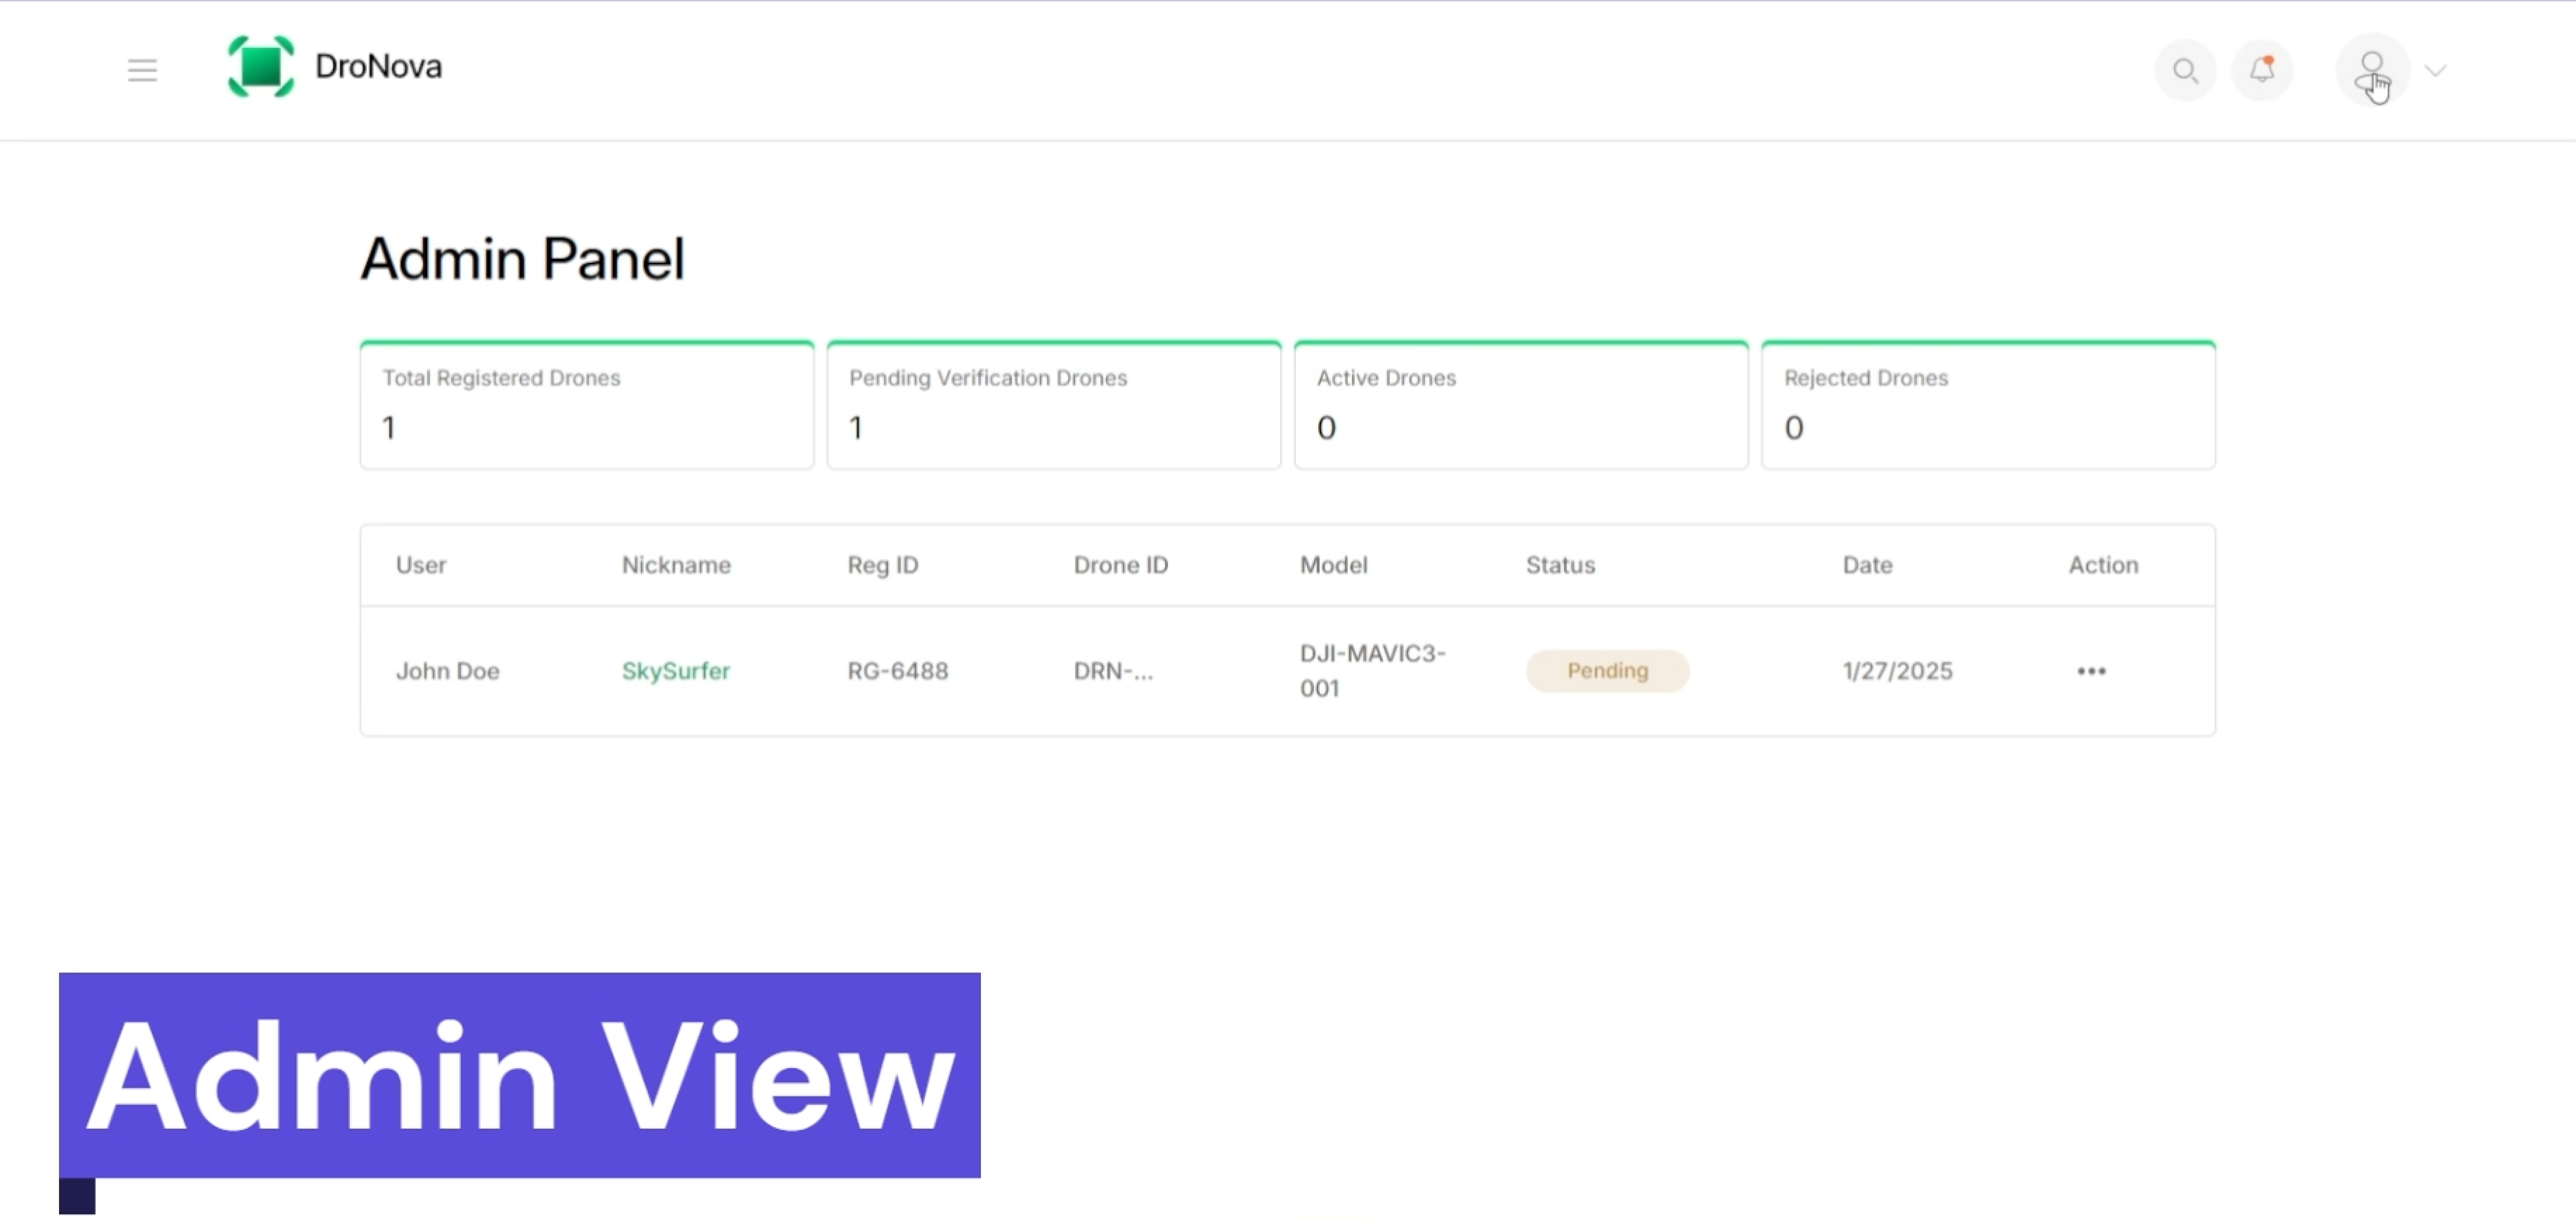Click the User column header

[x=421, y=565]
